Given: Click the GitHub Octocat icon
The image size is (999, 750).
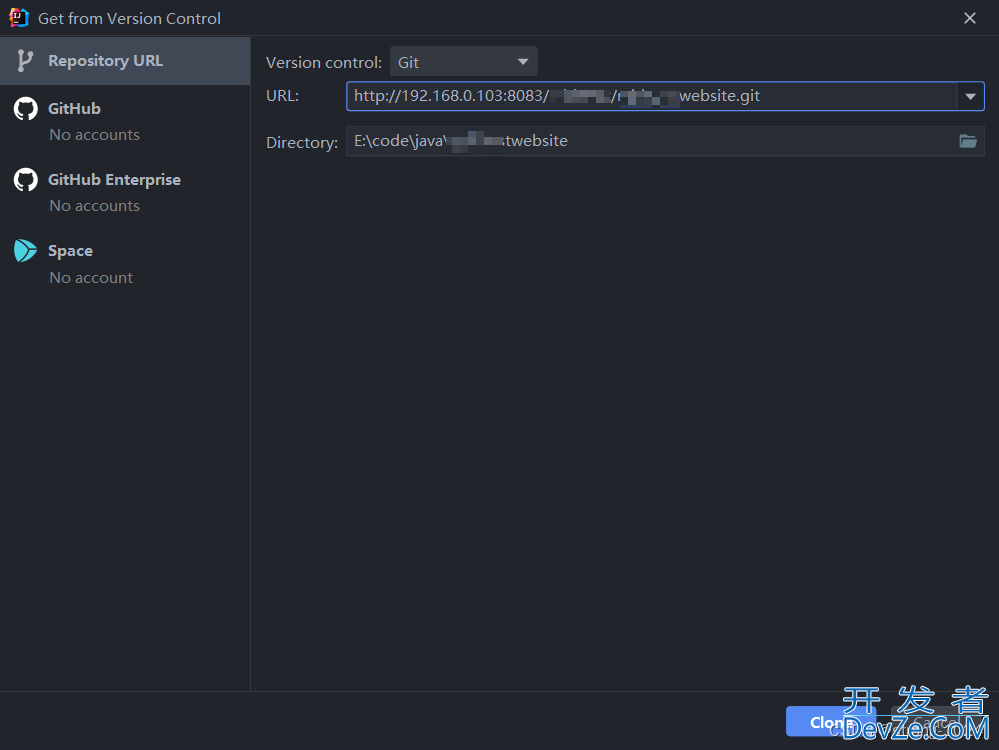Looking at the screenshot, I should click(25, 109).
